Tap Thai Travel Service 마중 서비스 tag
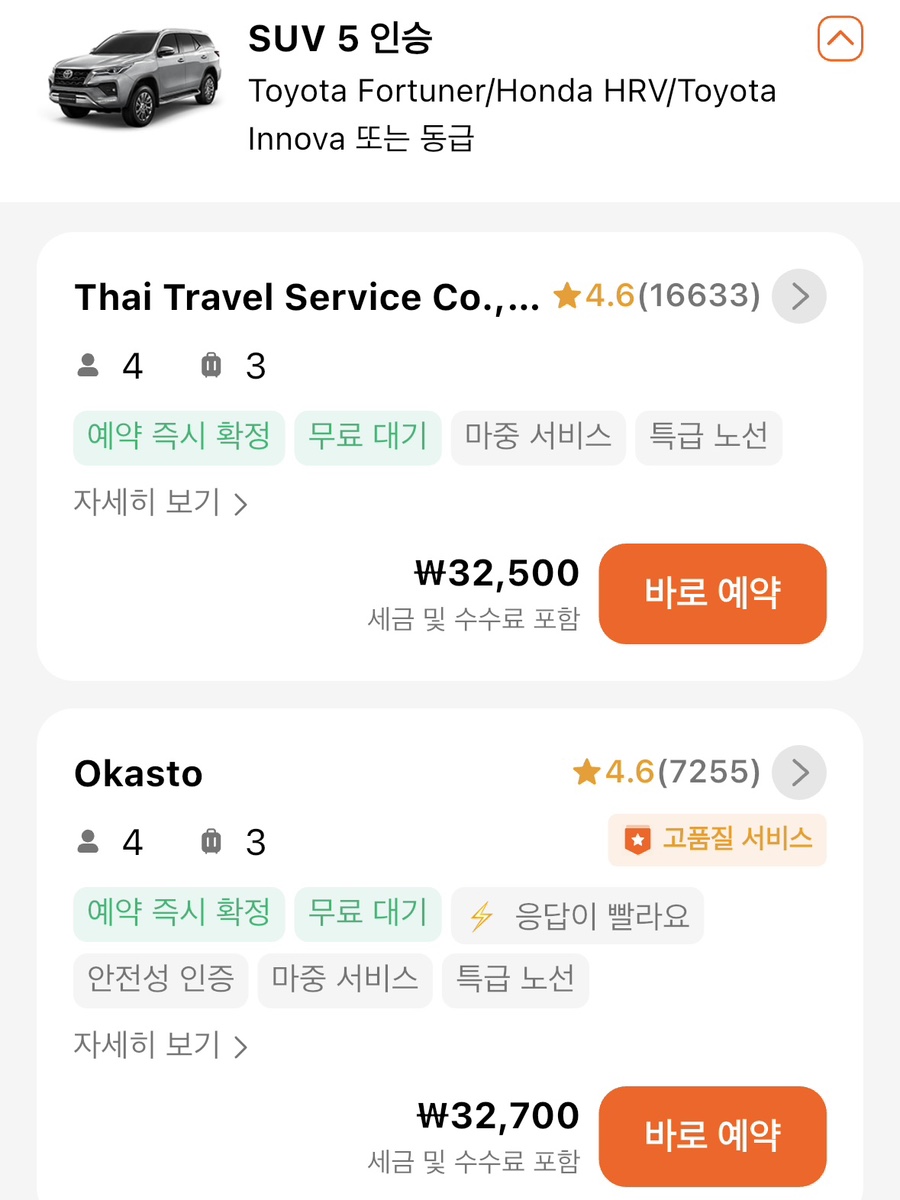The height and width of the screenshot is (1200, 900). pyautogui.click(x=538, y=437)
